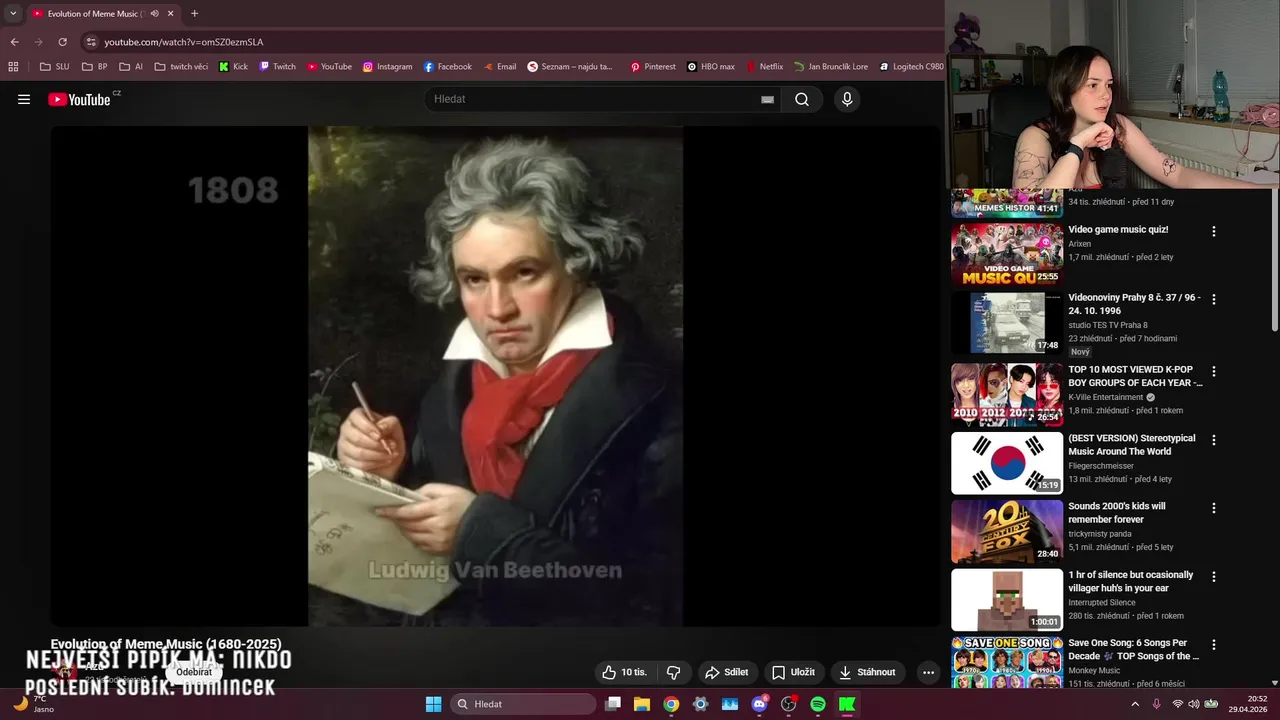Viewport: 1280px width, 720px height.
Task: Open the Instagram bookmark
Action: click(387, 67)
